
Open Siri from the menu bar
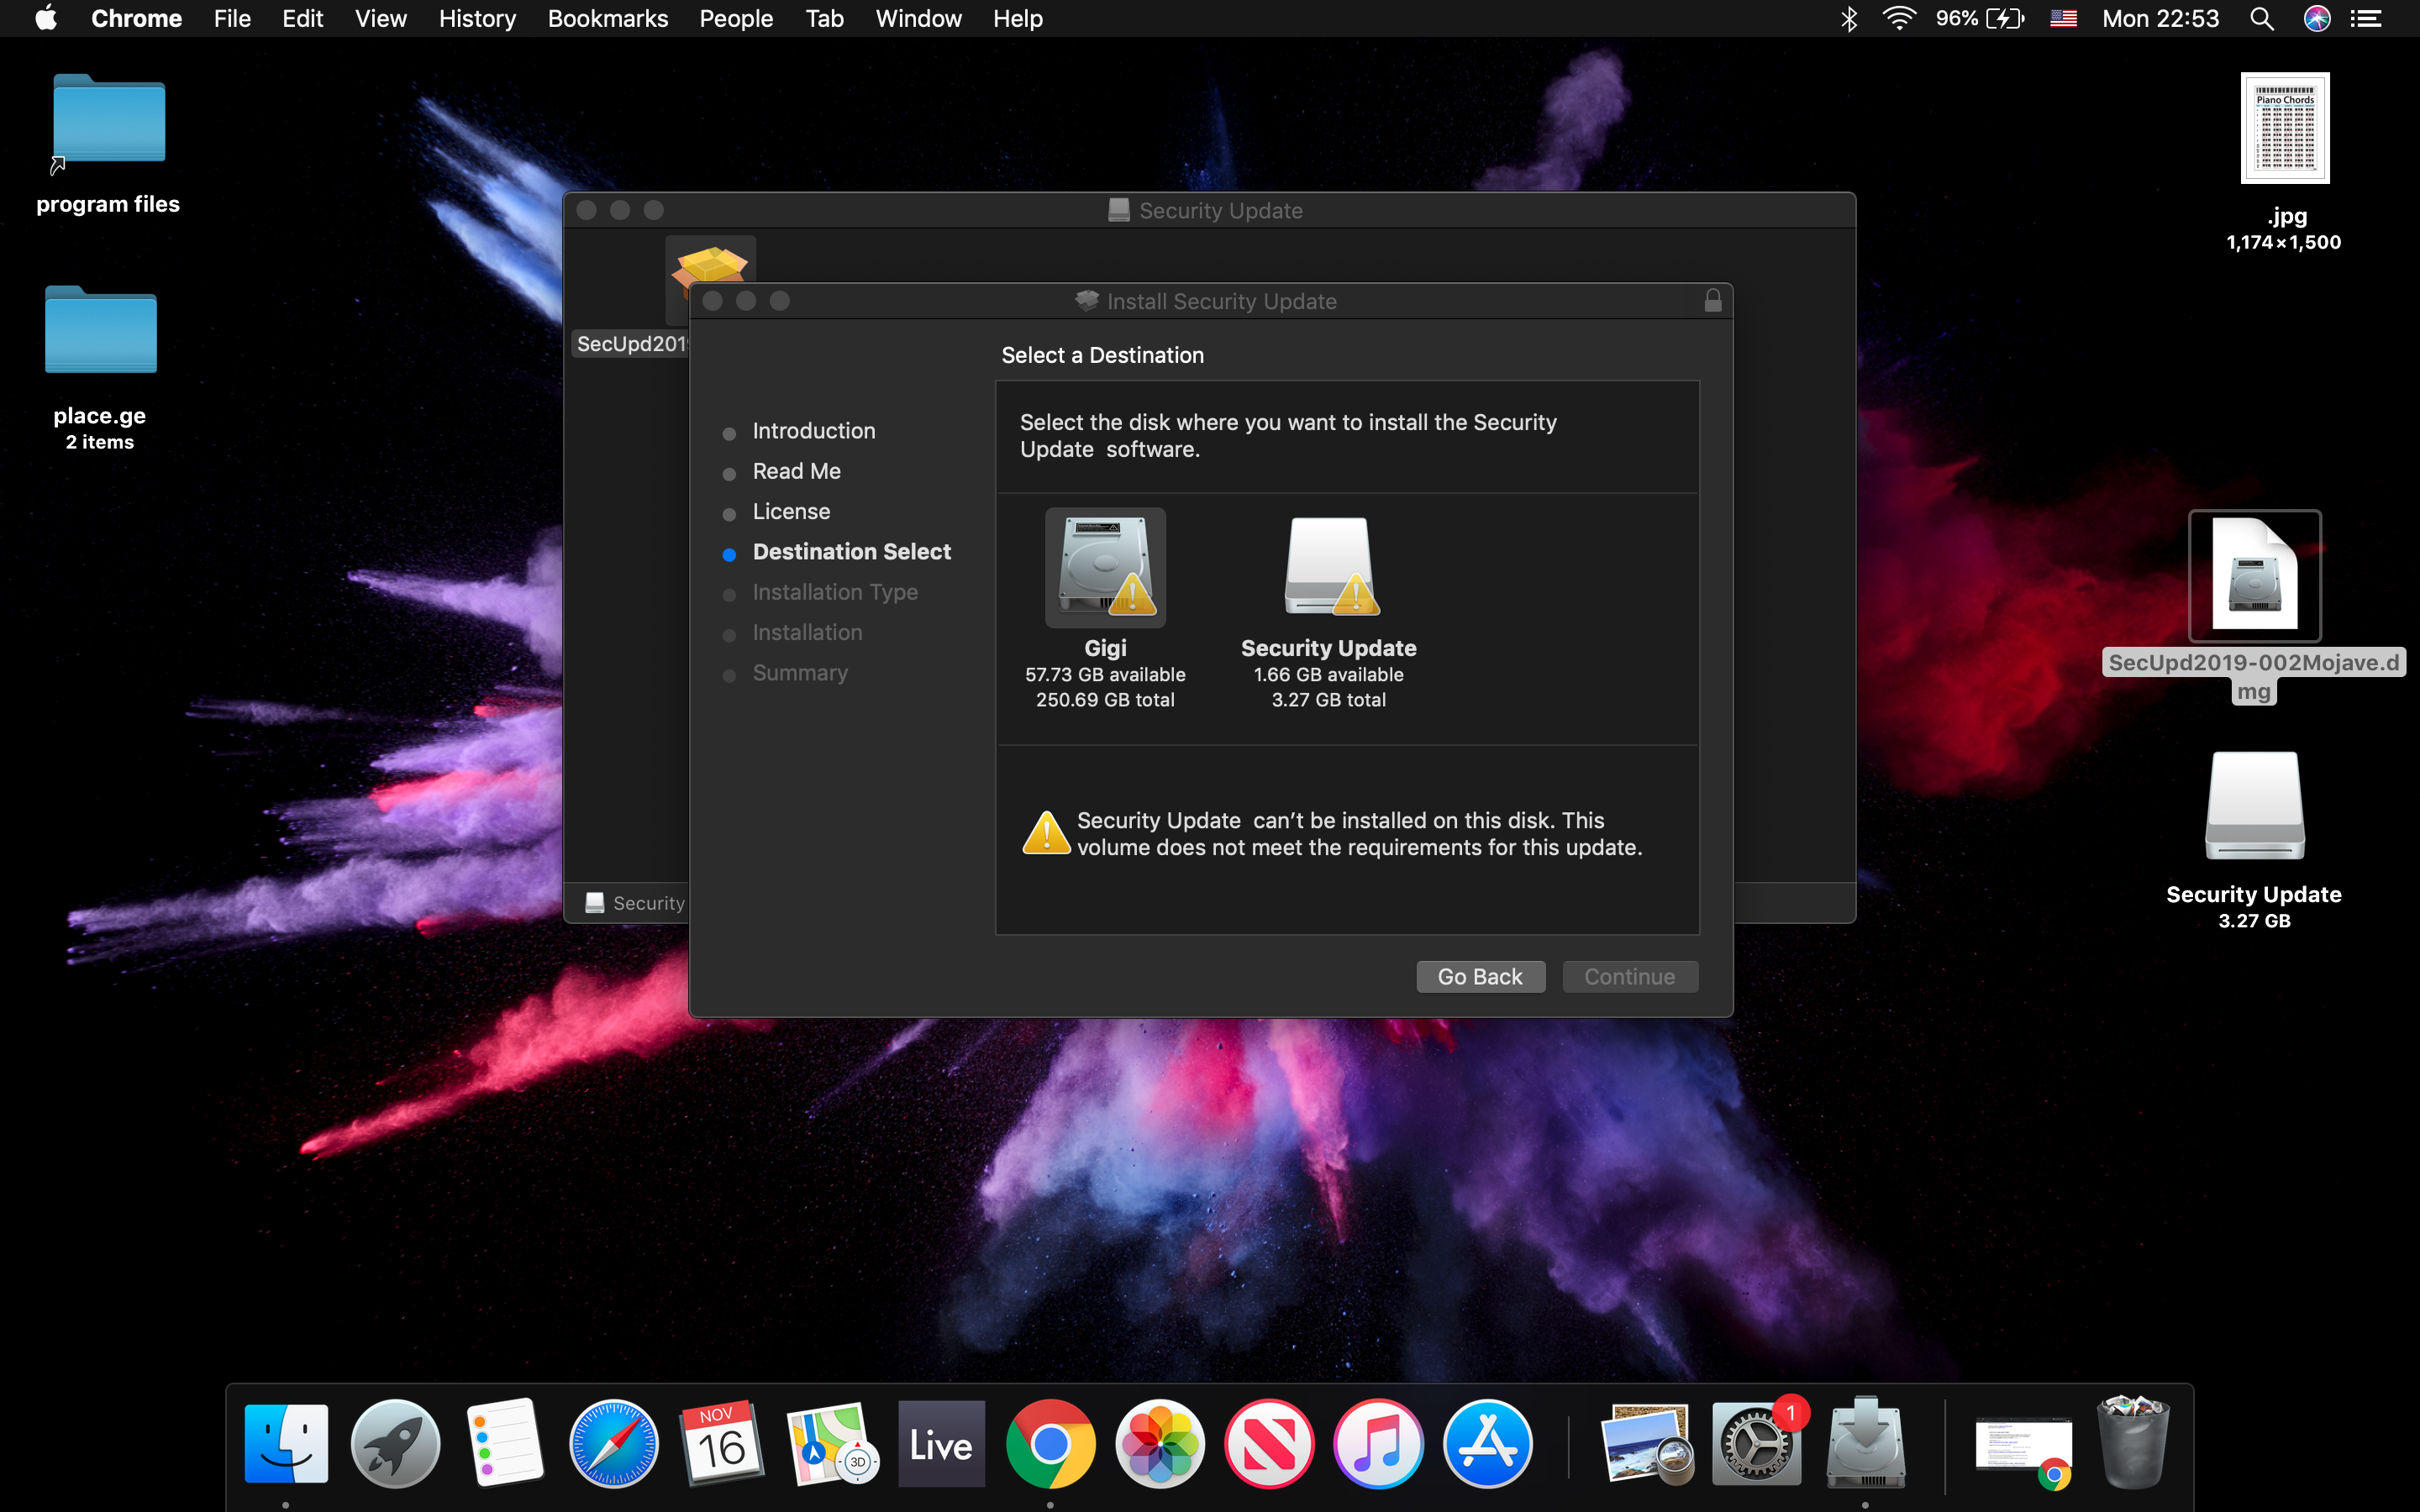(x=2317, y=19)
